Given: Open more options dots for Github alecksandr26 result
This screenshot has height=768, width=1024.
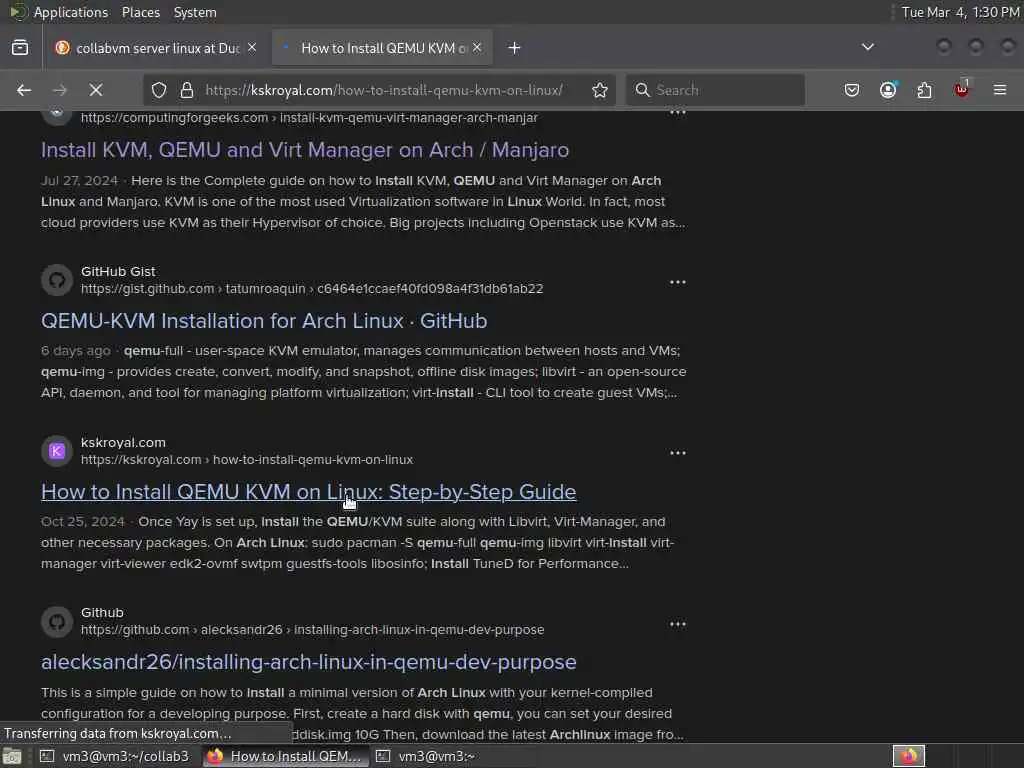Looking at the screenshot, I should pos(678,624).
